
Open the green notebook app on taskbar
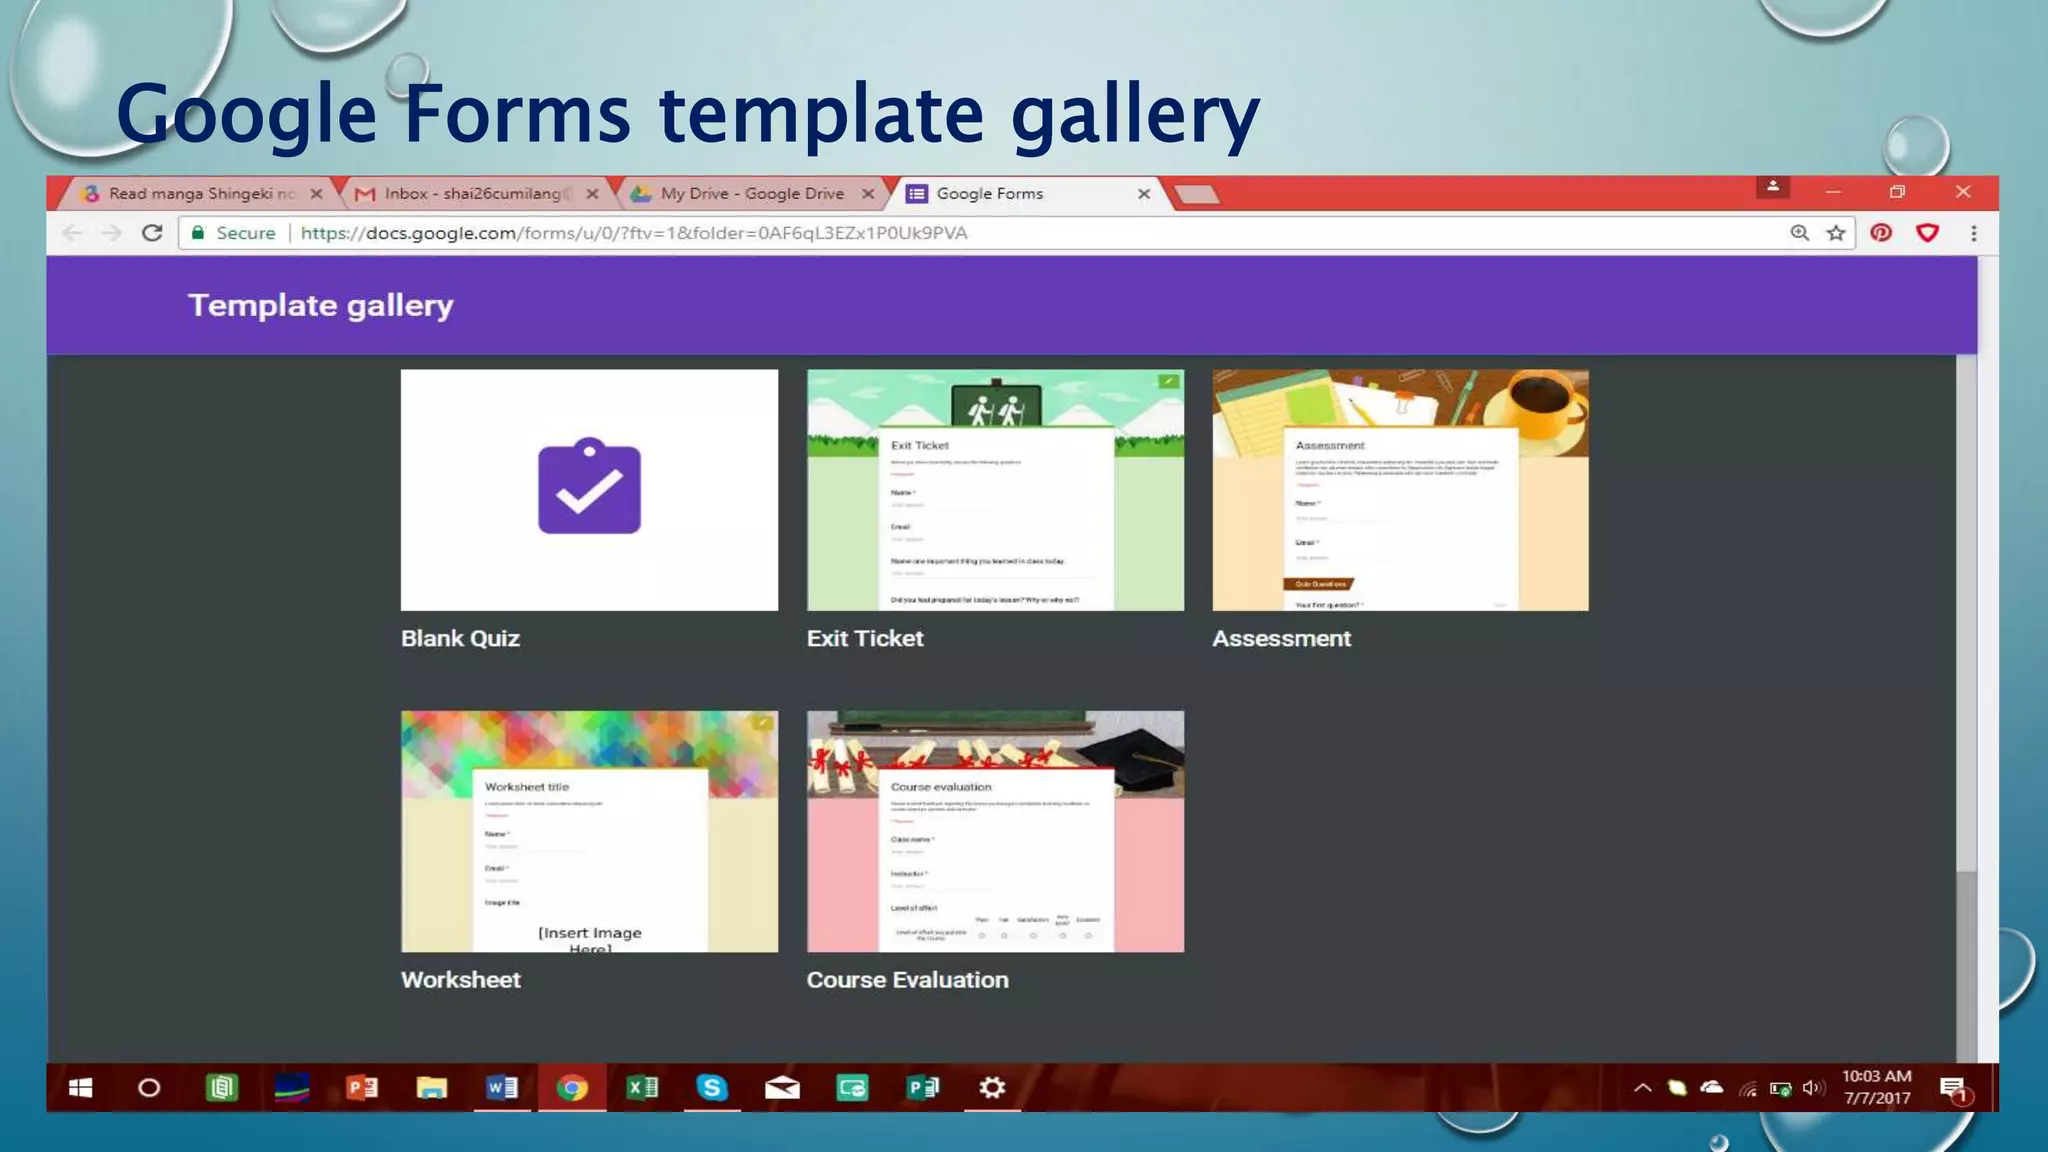222,1087
